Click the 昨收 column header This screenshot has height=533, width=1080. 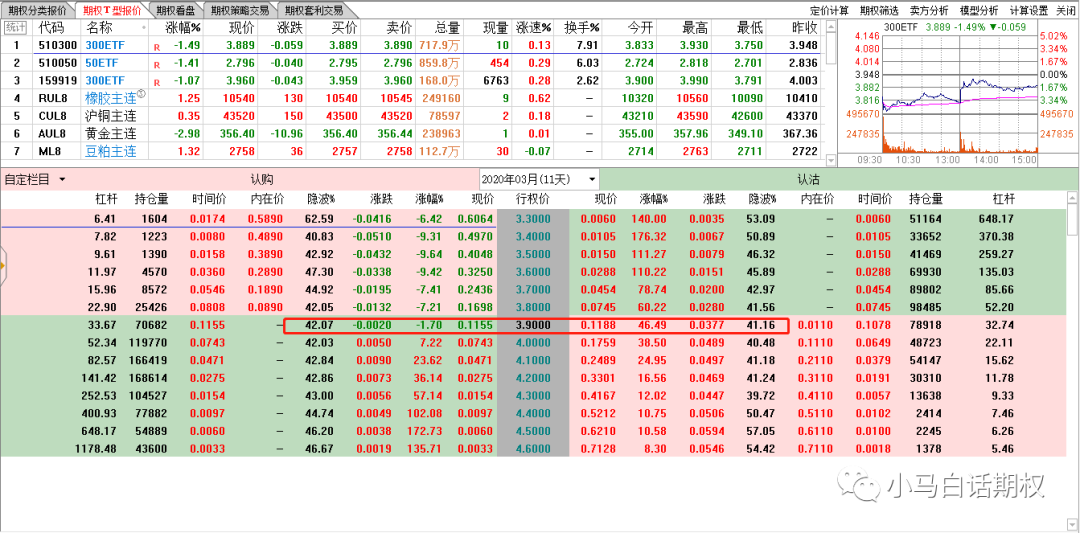coord(805,28)
